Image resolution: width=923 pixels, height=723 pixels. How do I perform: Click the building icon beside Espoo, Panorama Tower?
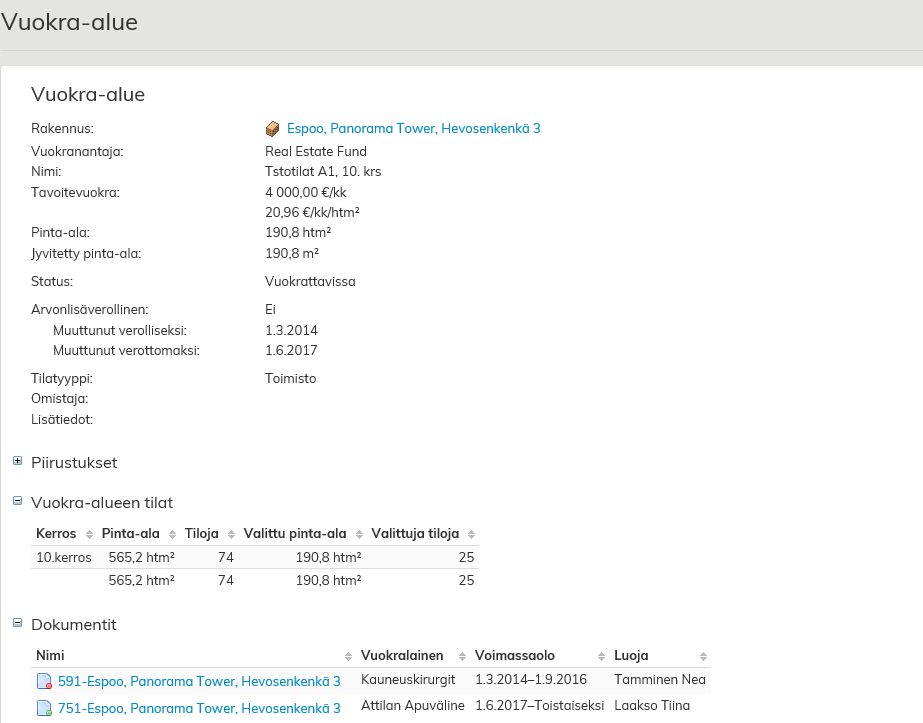coord(272,129)
